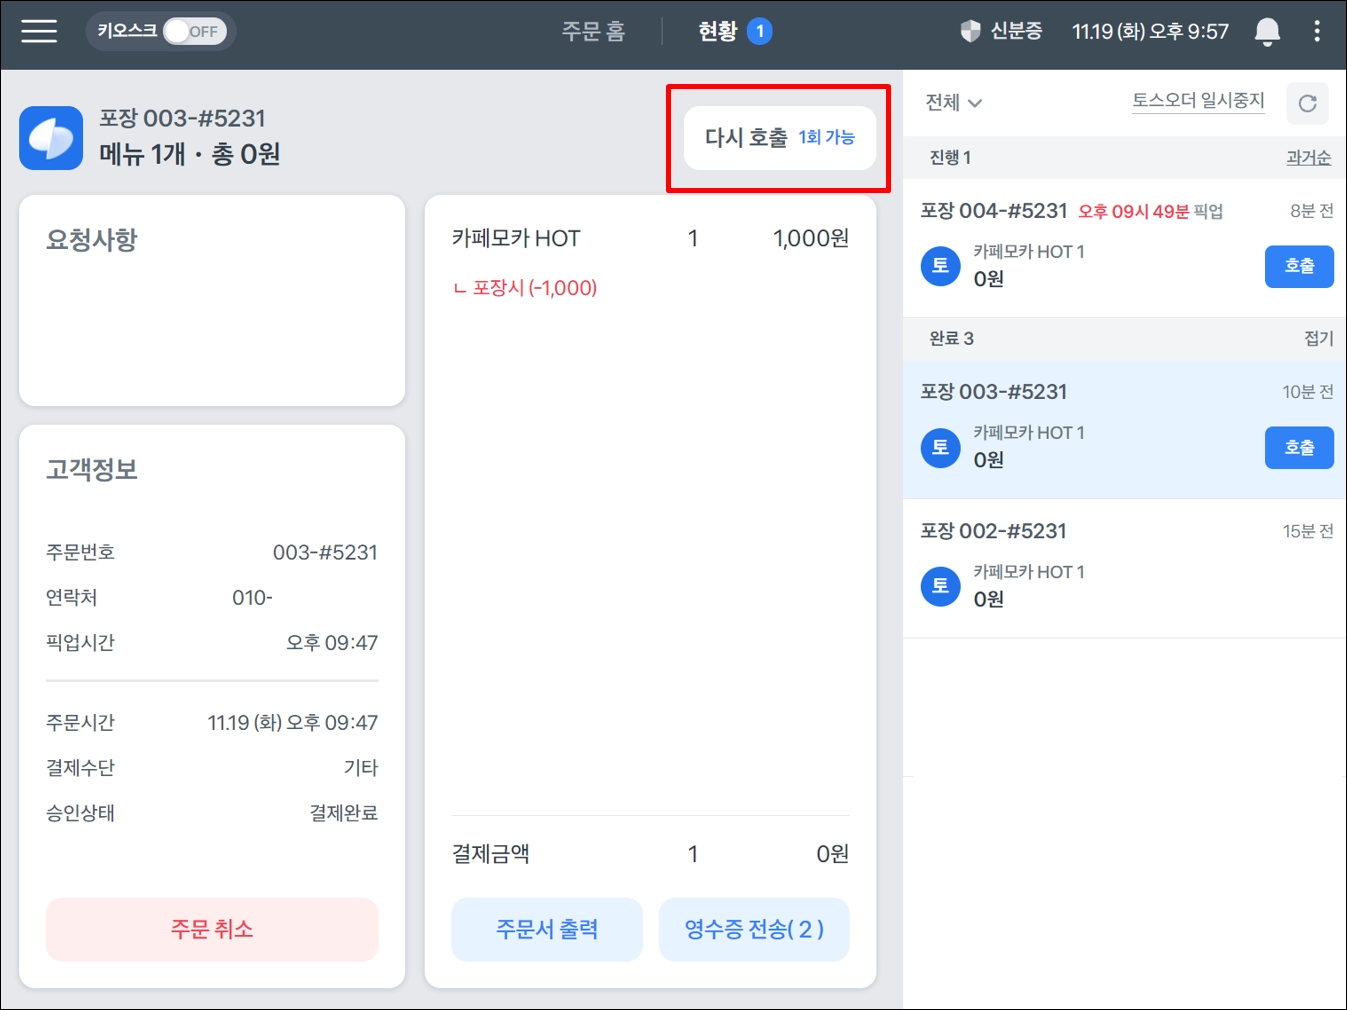Click the 신분증 shield icon
Image resolution: width=1347 pixels, height=1010 pixels.
970,31
